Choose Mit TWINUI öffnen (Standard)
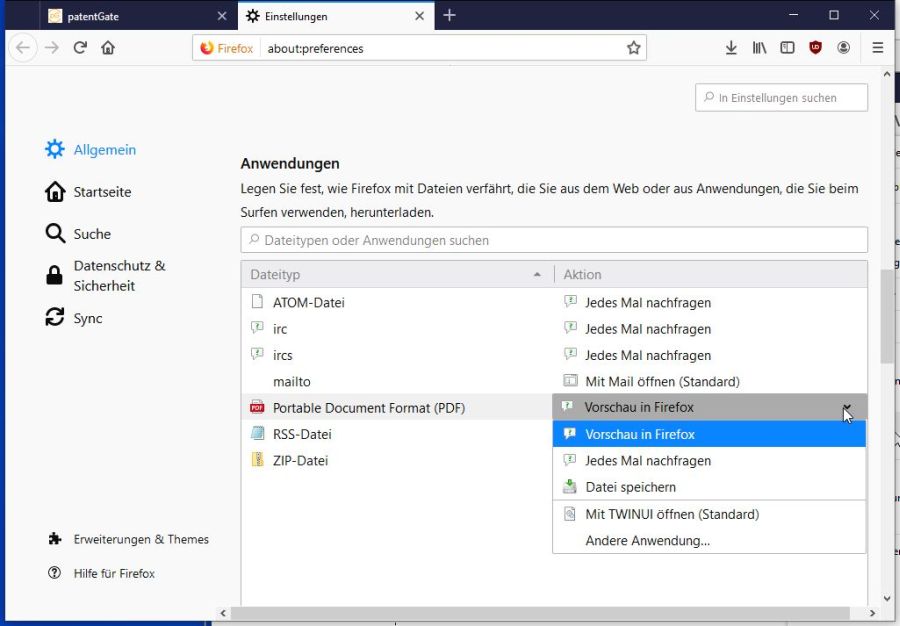Viewport: 900px width, 626px height. coord(709,514)
